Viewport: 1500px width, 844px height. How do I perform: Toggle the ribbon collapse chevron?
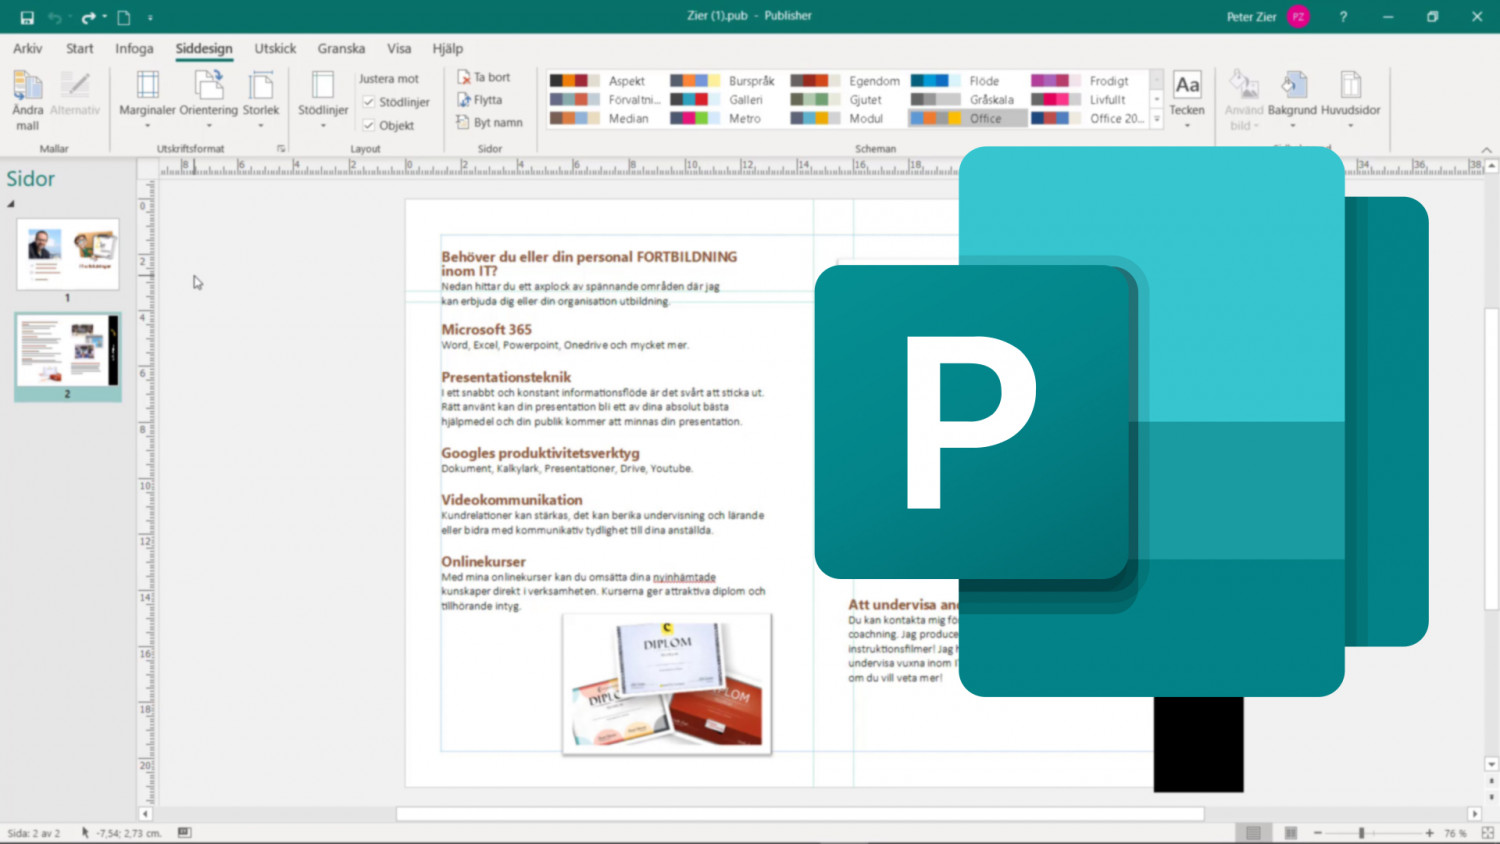coord(1486,150)
